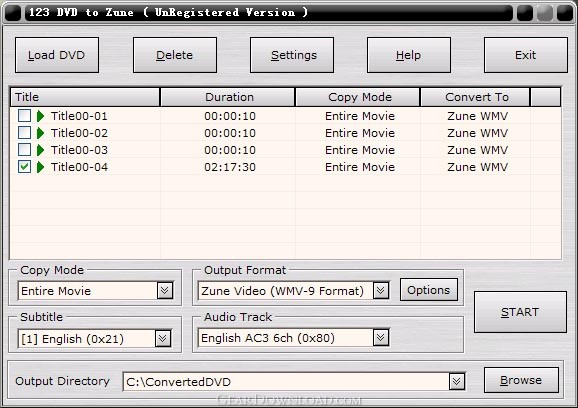Click the green play icon for Title00-01
The image size is (578, 408).
point(40,116)
